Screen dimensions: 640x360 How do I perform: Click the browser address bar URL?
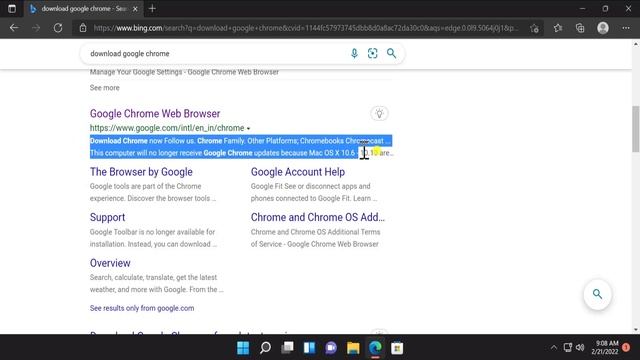[306, 28]
